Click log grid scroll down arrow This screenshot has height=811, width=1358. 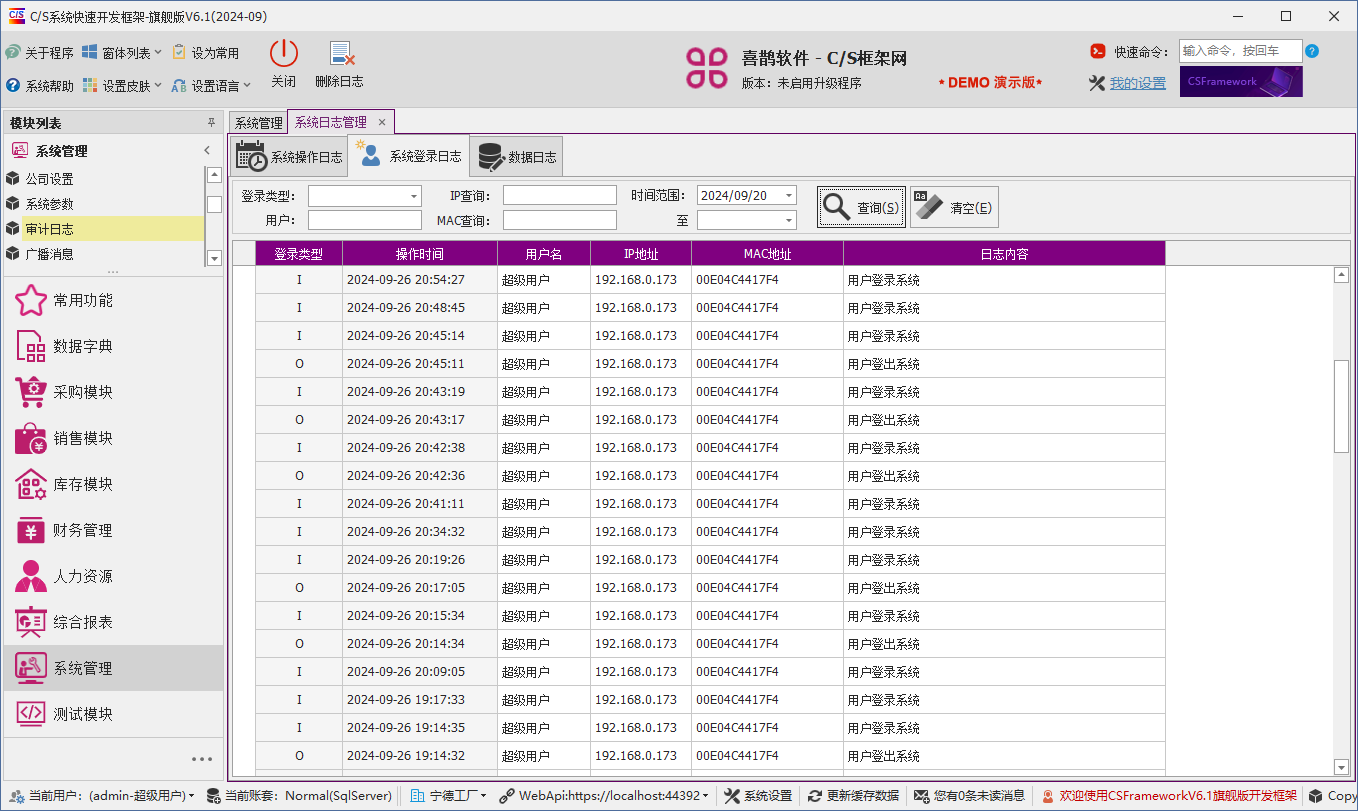point(1342,767)
